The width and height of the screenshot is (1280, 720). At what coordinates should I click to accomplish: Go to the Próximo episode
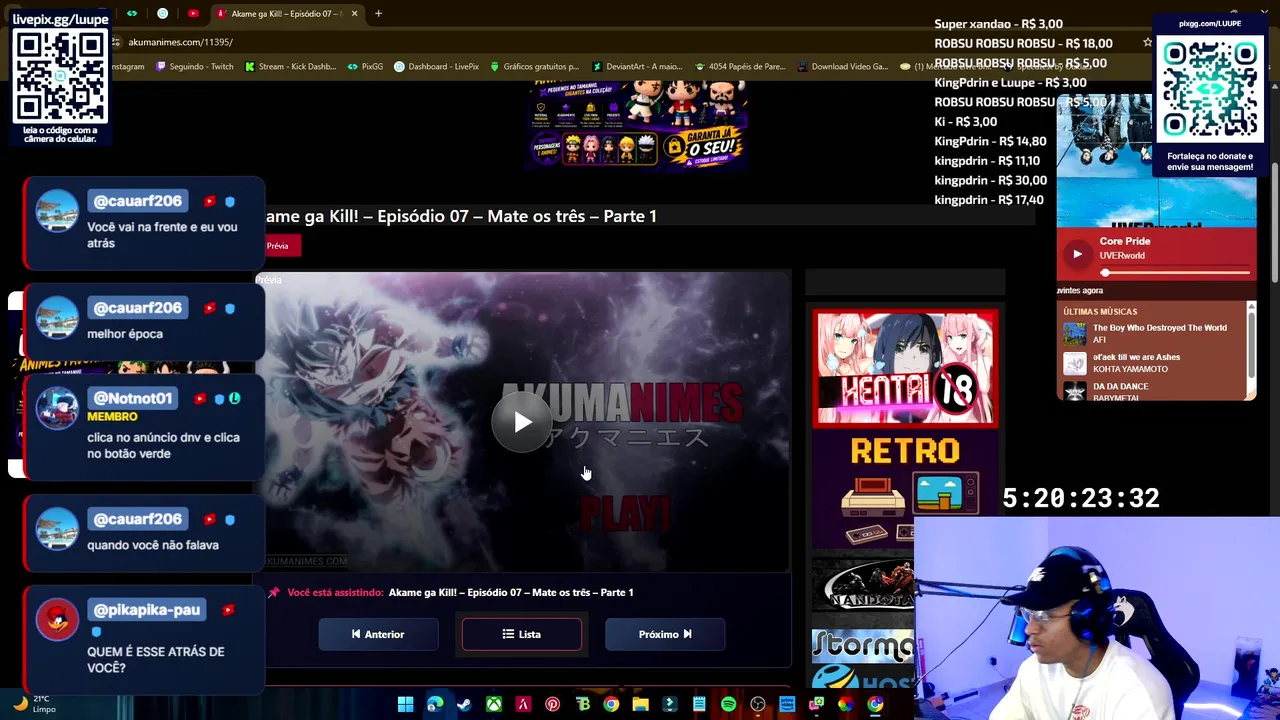point(665,634)
